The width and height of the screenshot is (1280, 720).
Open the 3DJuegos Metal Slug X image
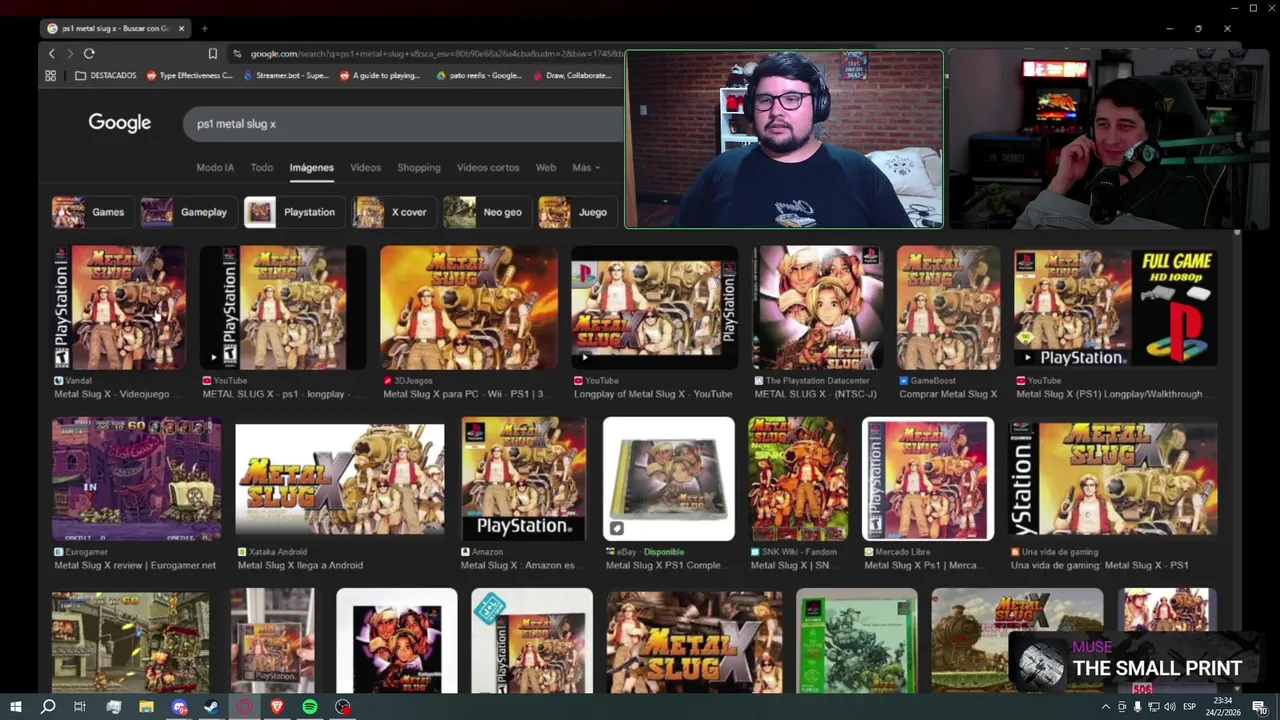pos(469,308)
